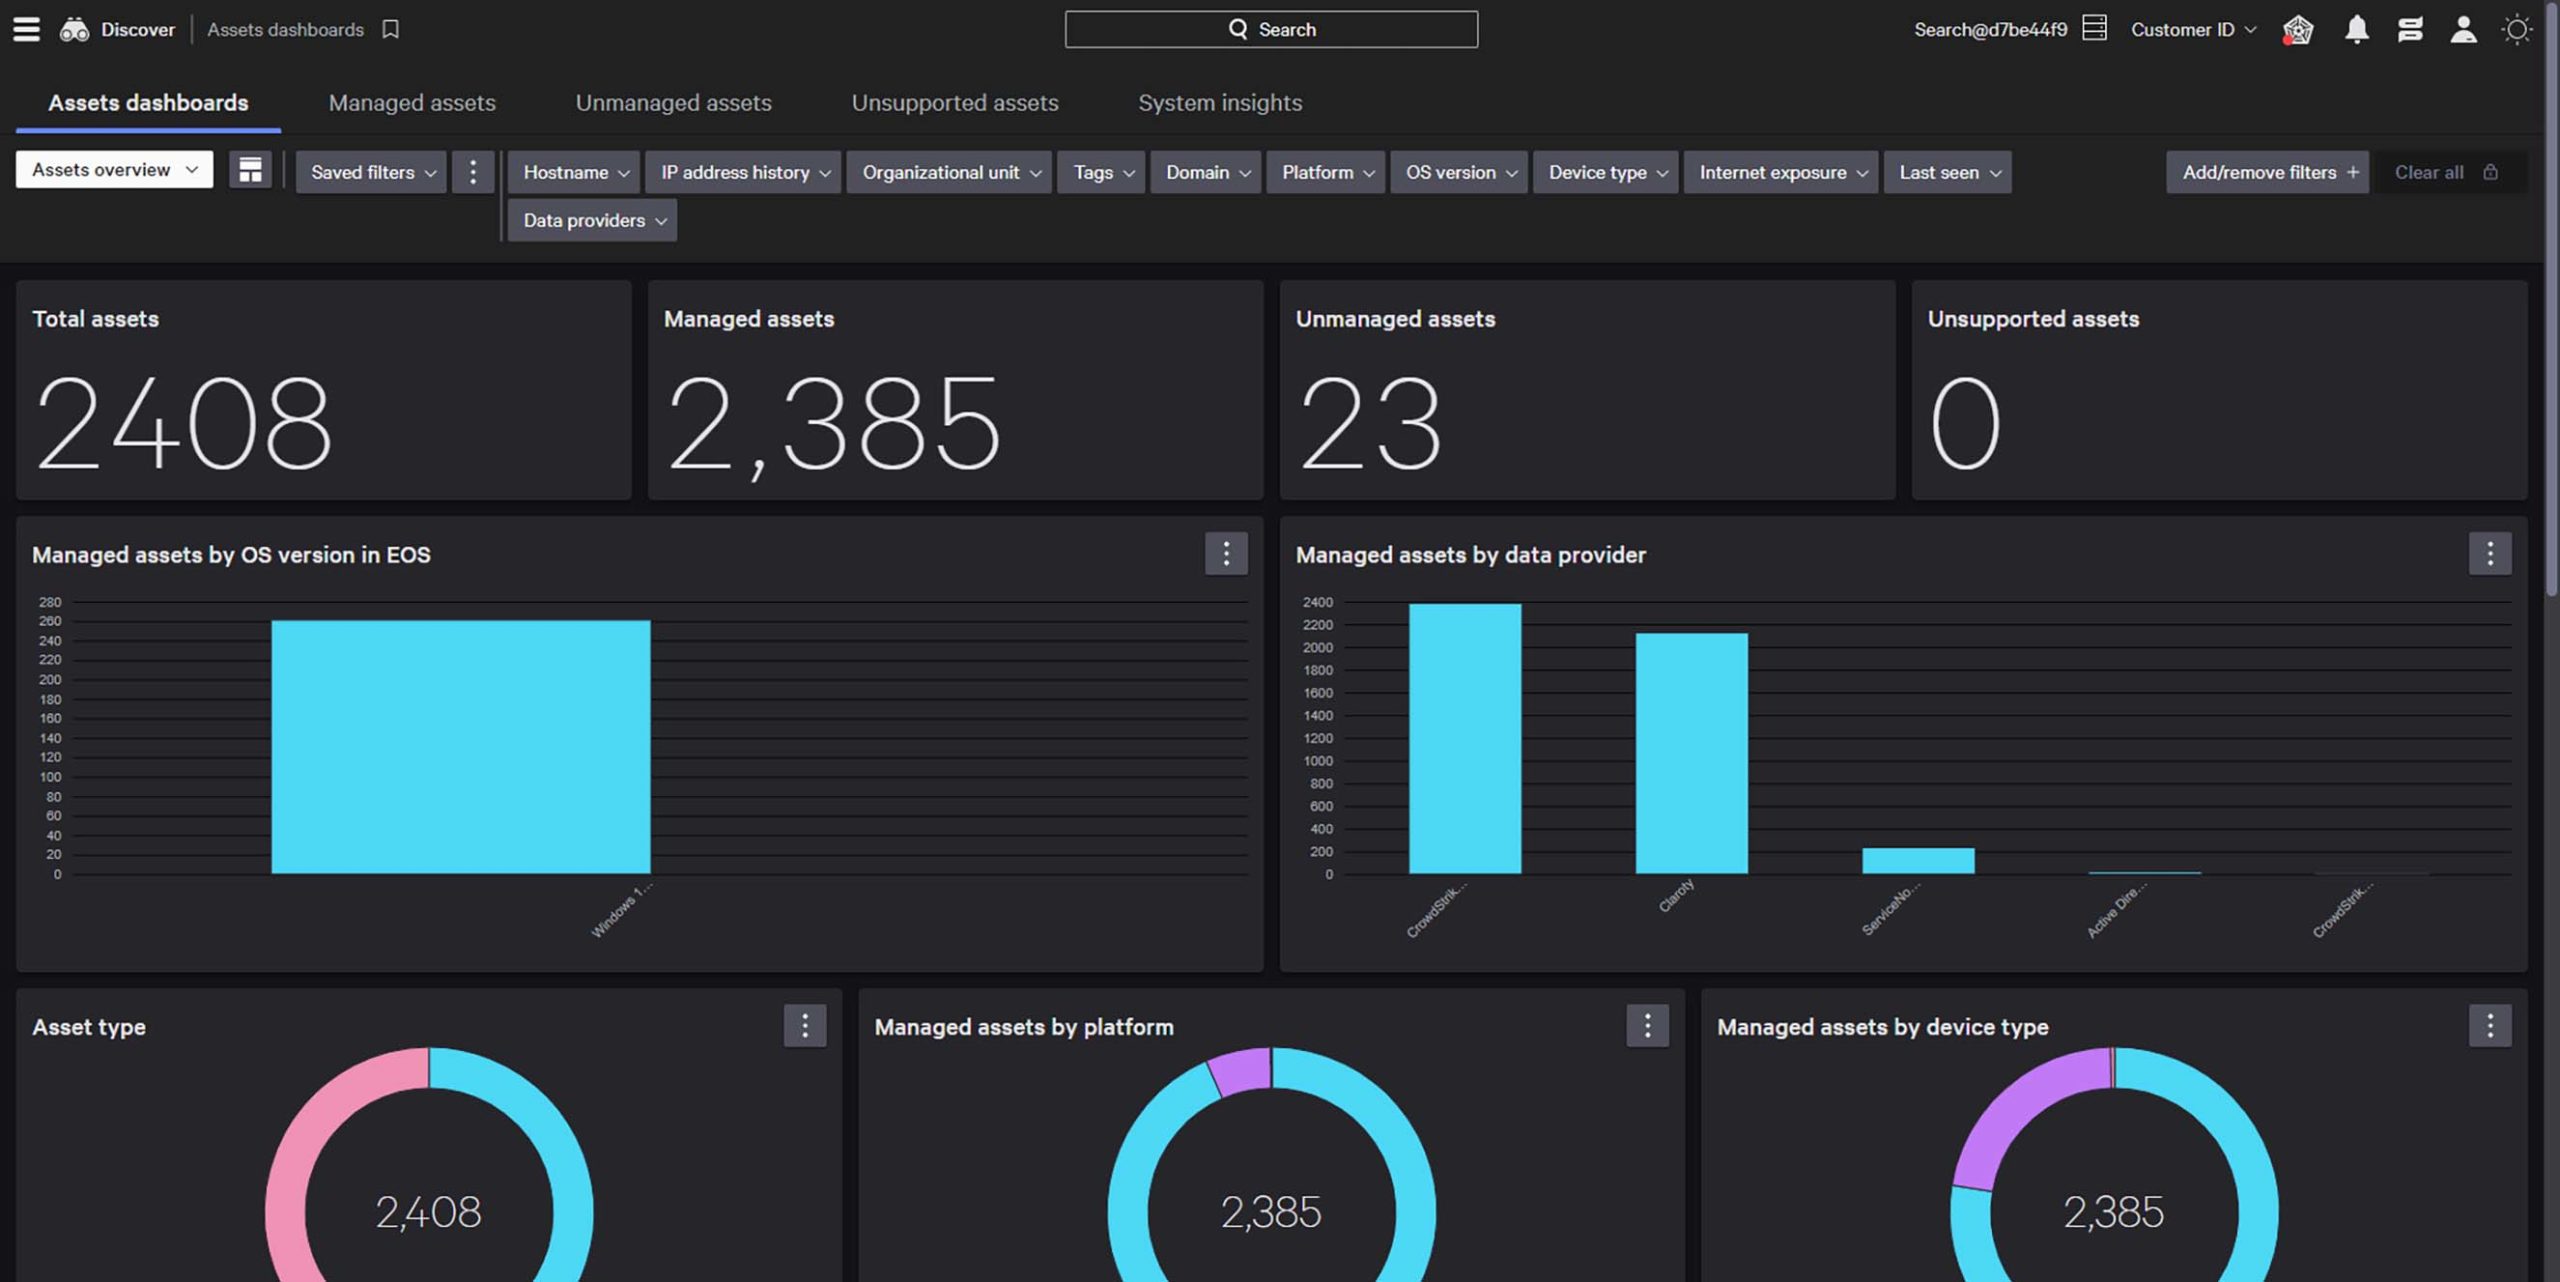Expand the Data providers filter
This screenshot has width=2560, height=1282.
click(x=592, y=220)
